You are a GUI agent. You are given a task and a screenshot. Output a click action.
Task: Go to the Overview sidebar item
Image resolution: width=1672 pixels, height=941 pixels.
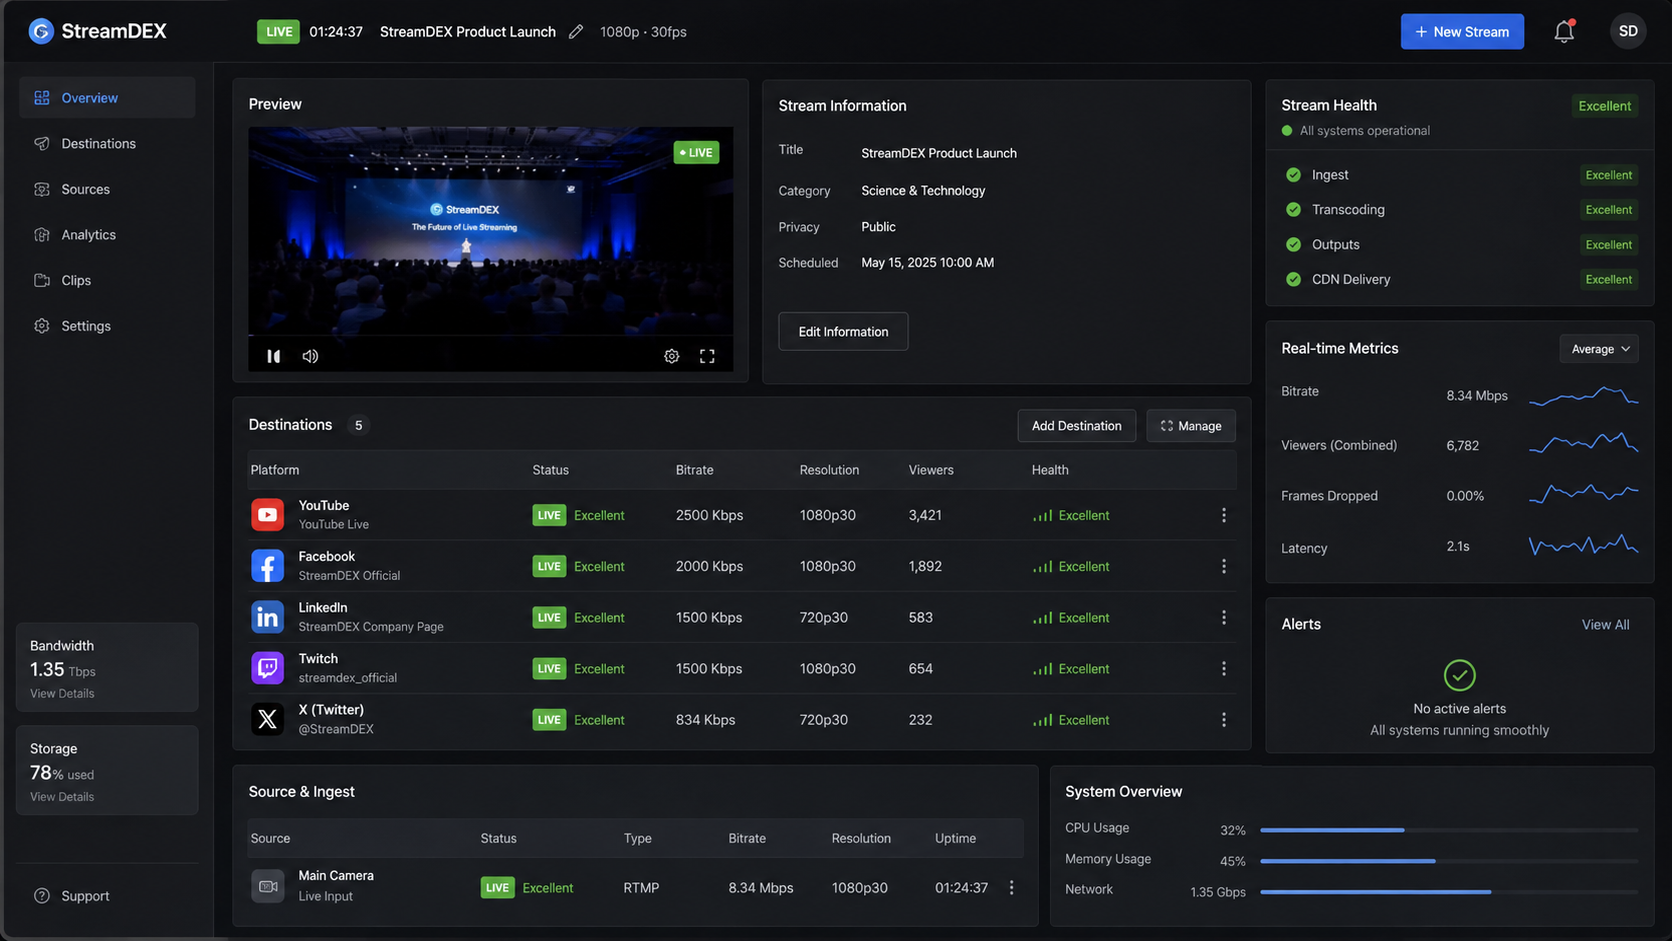tap(107, 98)
